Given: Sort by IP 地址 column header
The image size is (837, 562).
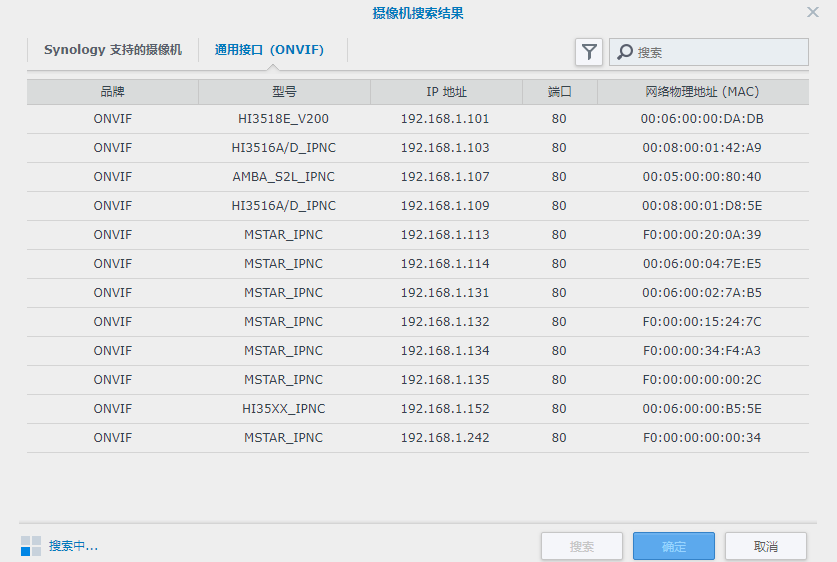Looking at the screenshot, I should (x=446, y=92).
